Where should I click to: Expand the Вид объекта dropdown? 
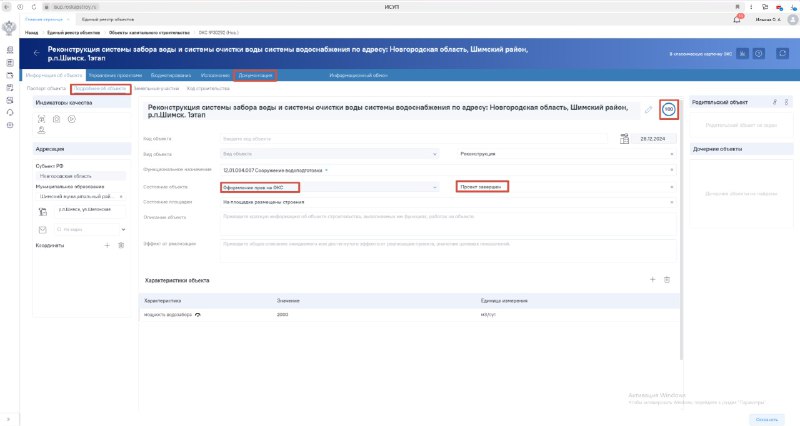tap(435, 154)
